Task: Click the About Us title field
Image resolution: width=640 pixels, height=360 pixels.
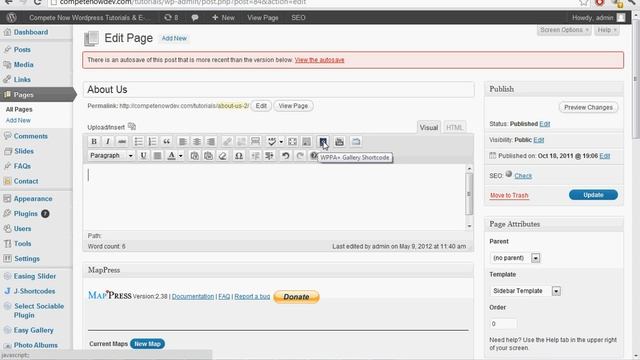Action: [278, 89]
